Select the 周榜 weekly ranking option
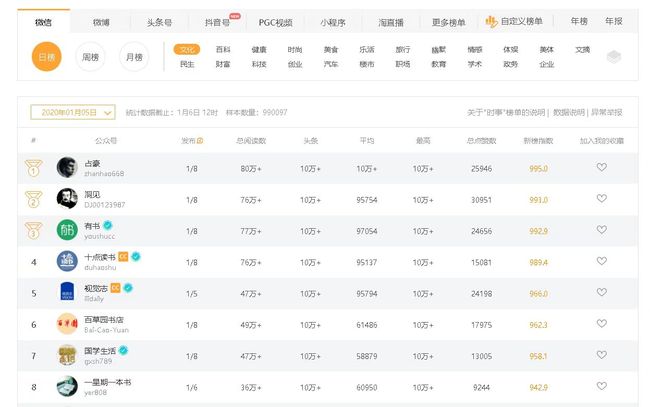 point(90,56)
